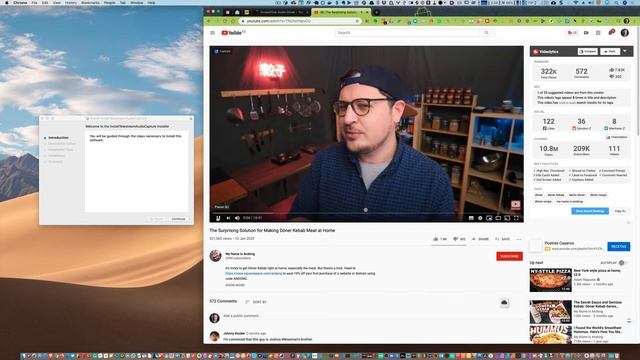Image resolution: width=640 pixels, height=360 pixels.
Task: Open the File menu in menu bar
Action: (x=34, y=2)
